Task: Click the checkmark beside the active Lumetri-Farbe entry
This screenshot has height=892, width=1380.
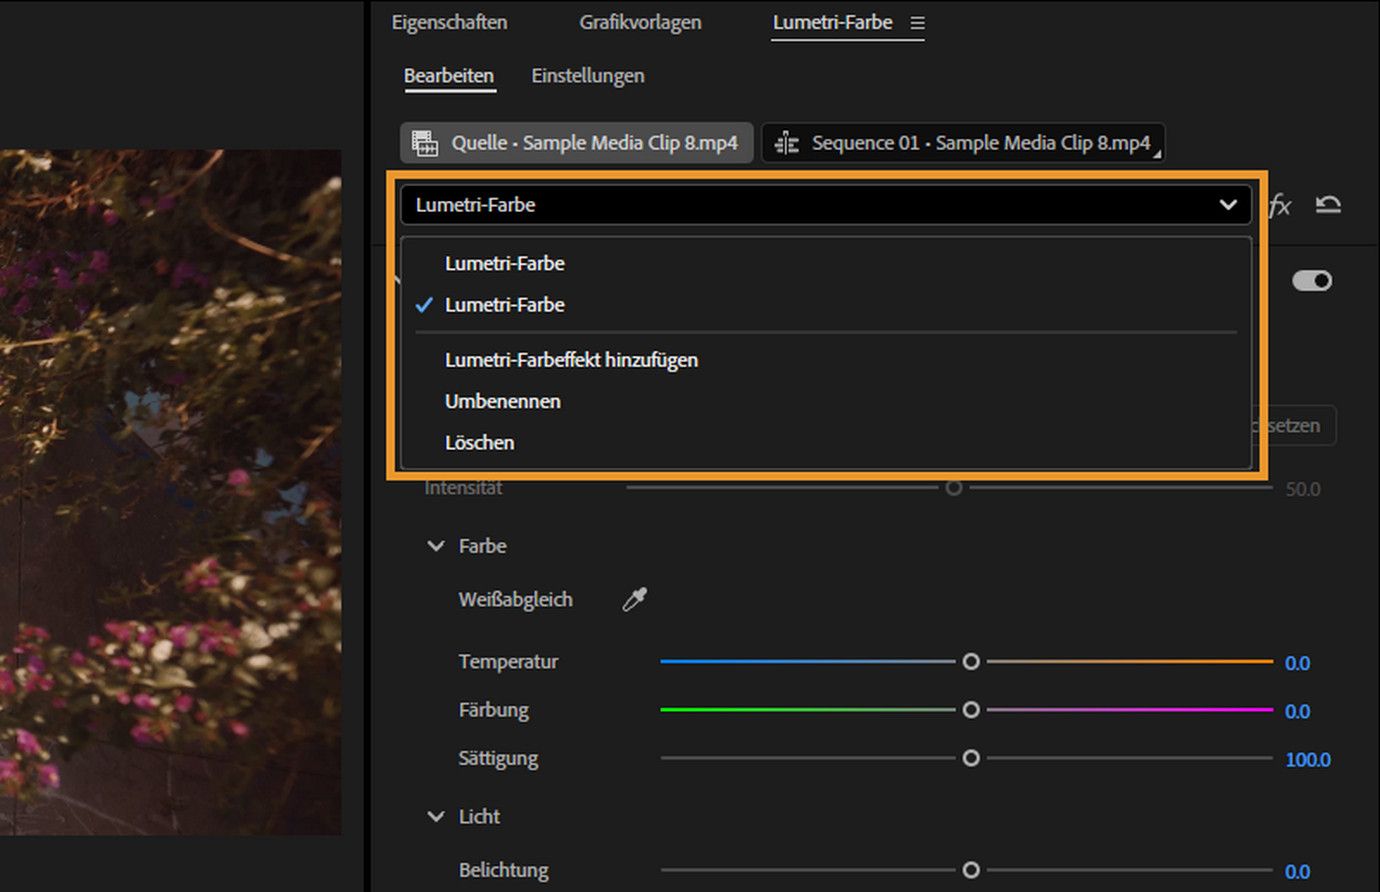Action: 424,304
